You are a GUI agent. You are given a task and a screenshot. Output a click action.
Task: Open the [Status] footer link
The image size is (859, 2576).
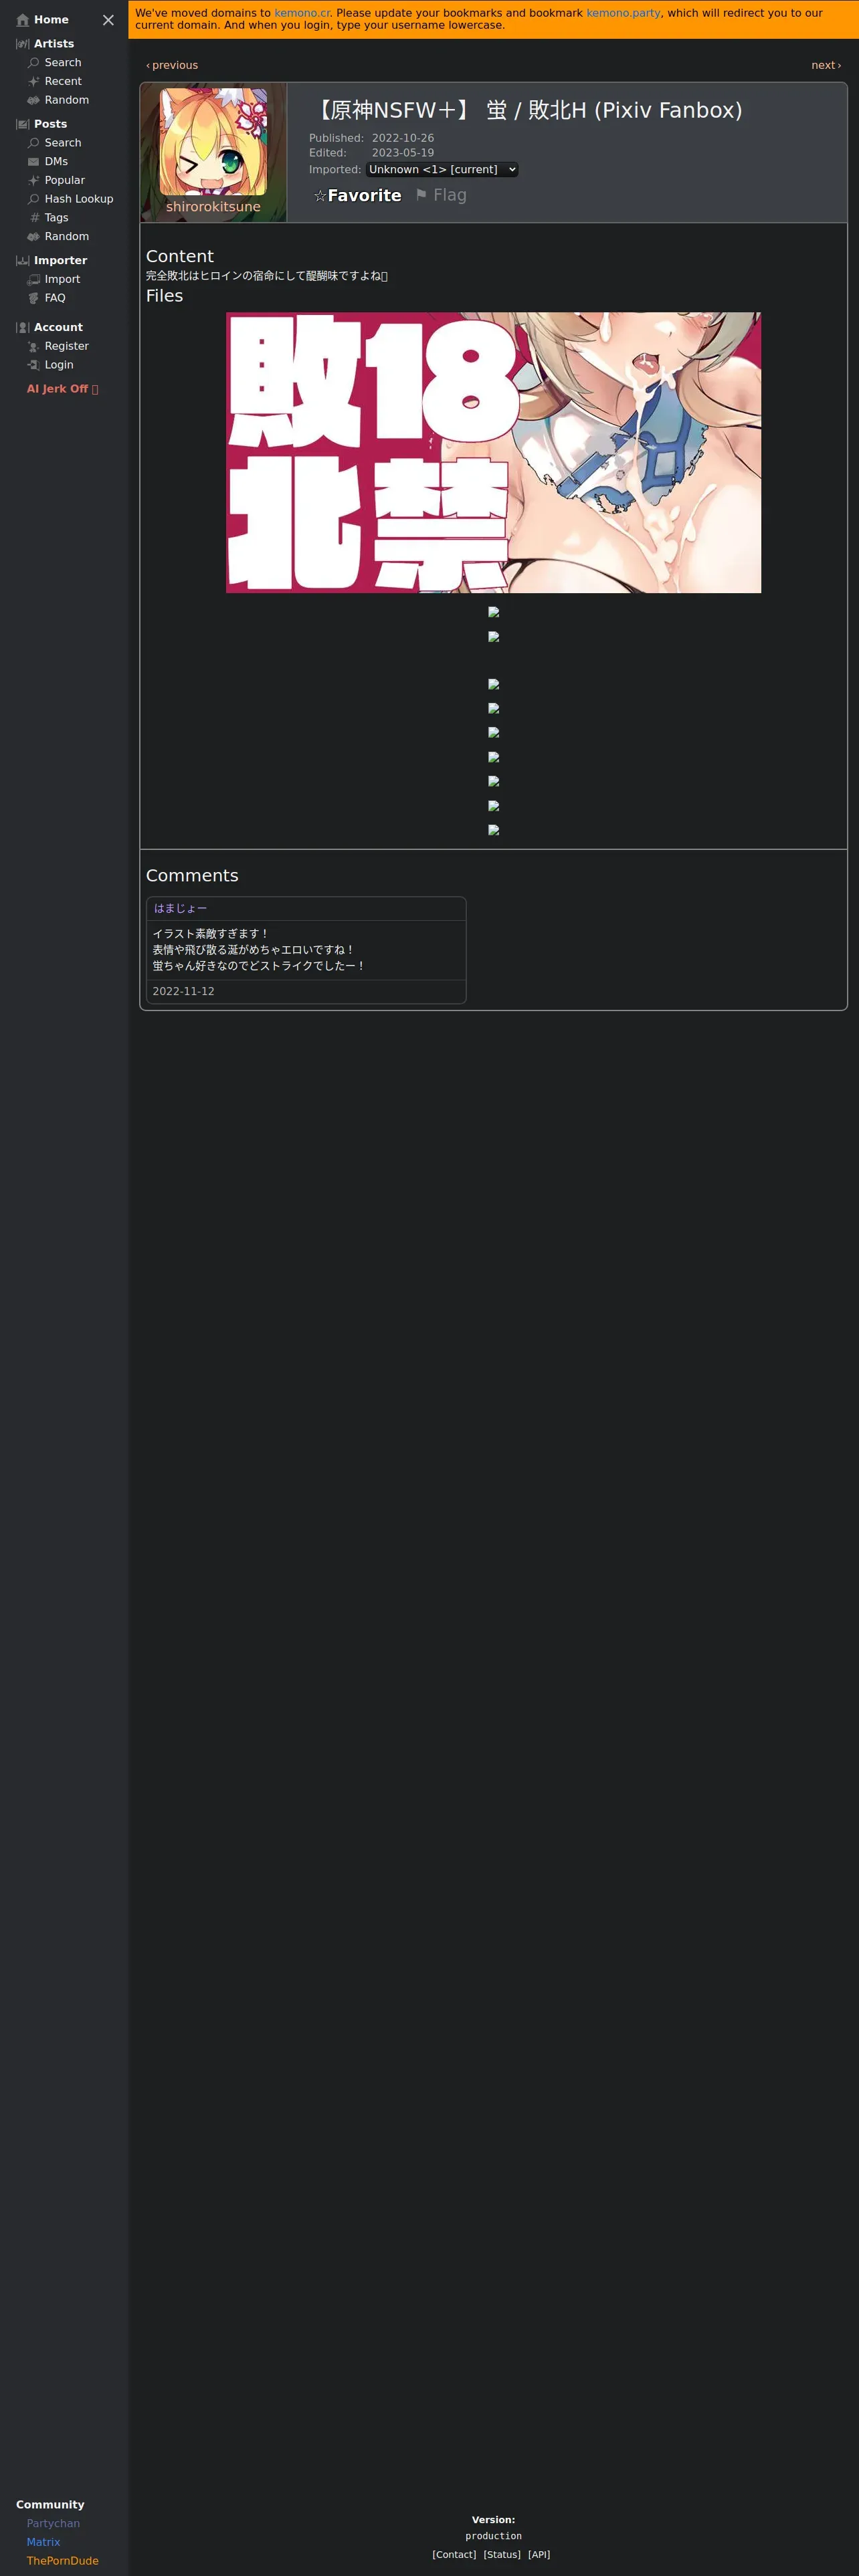(502, 2554)
